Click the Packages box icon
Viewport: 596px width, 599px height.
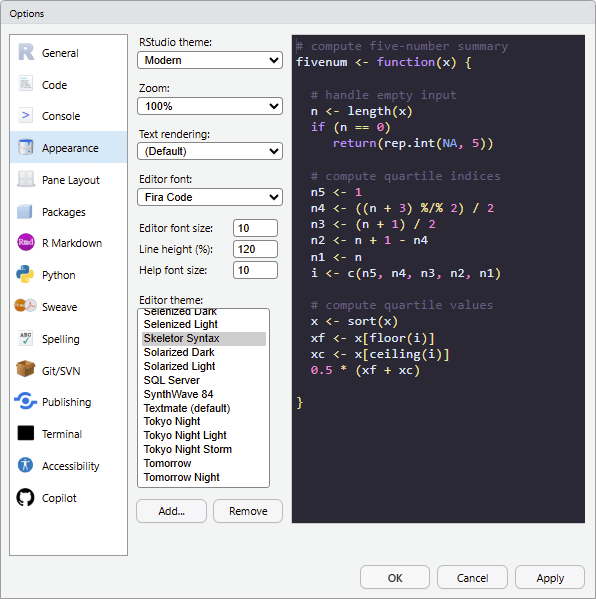pyautogui.click(x=25, y=211)
